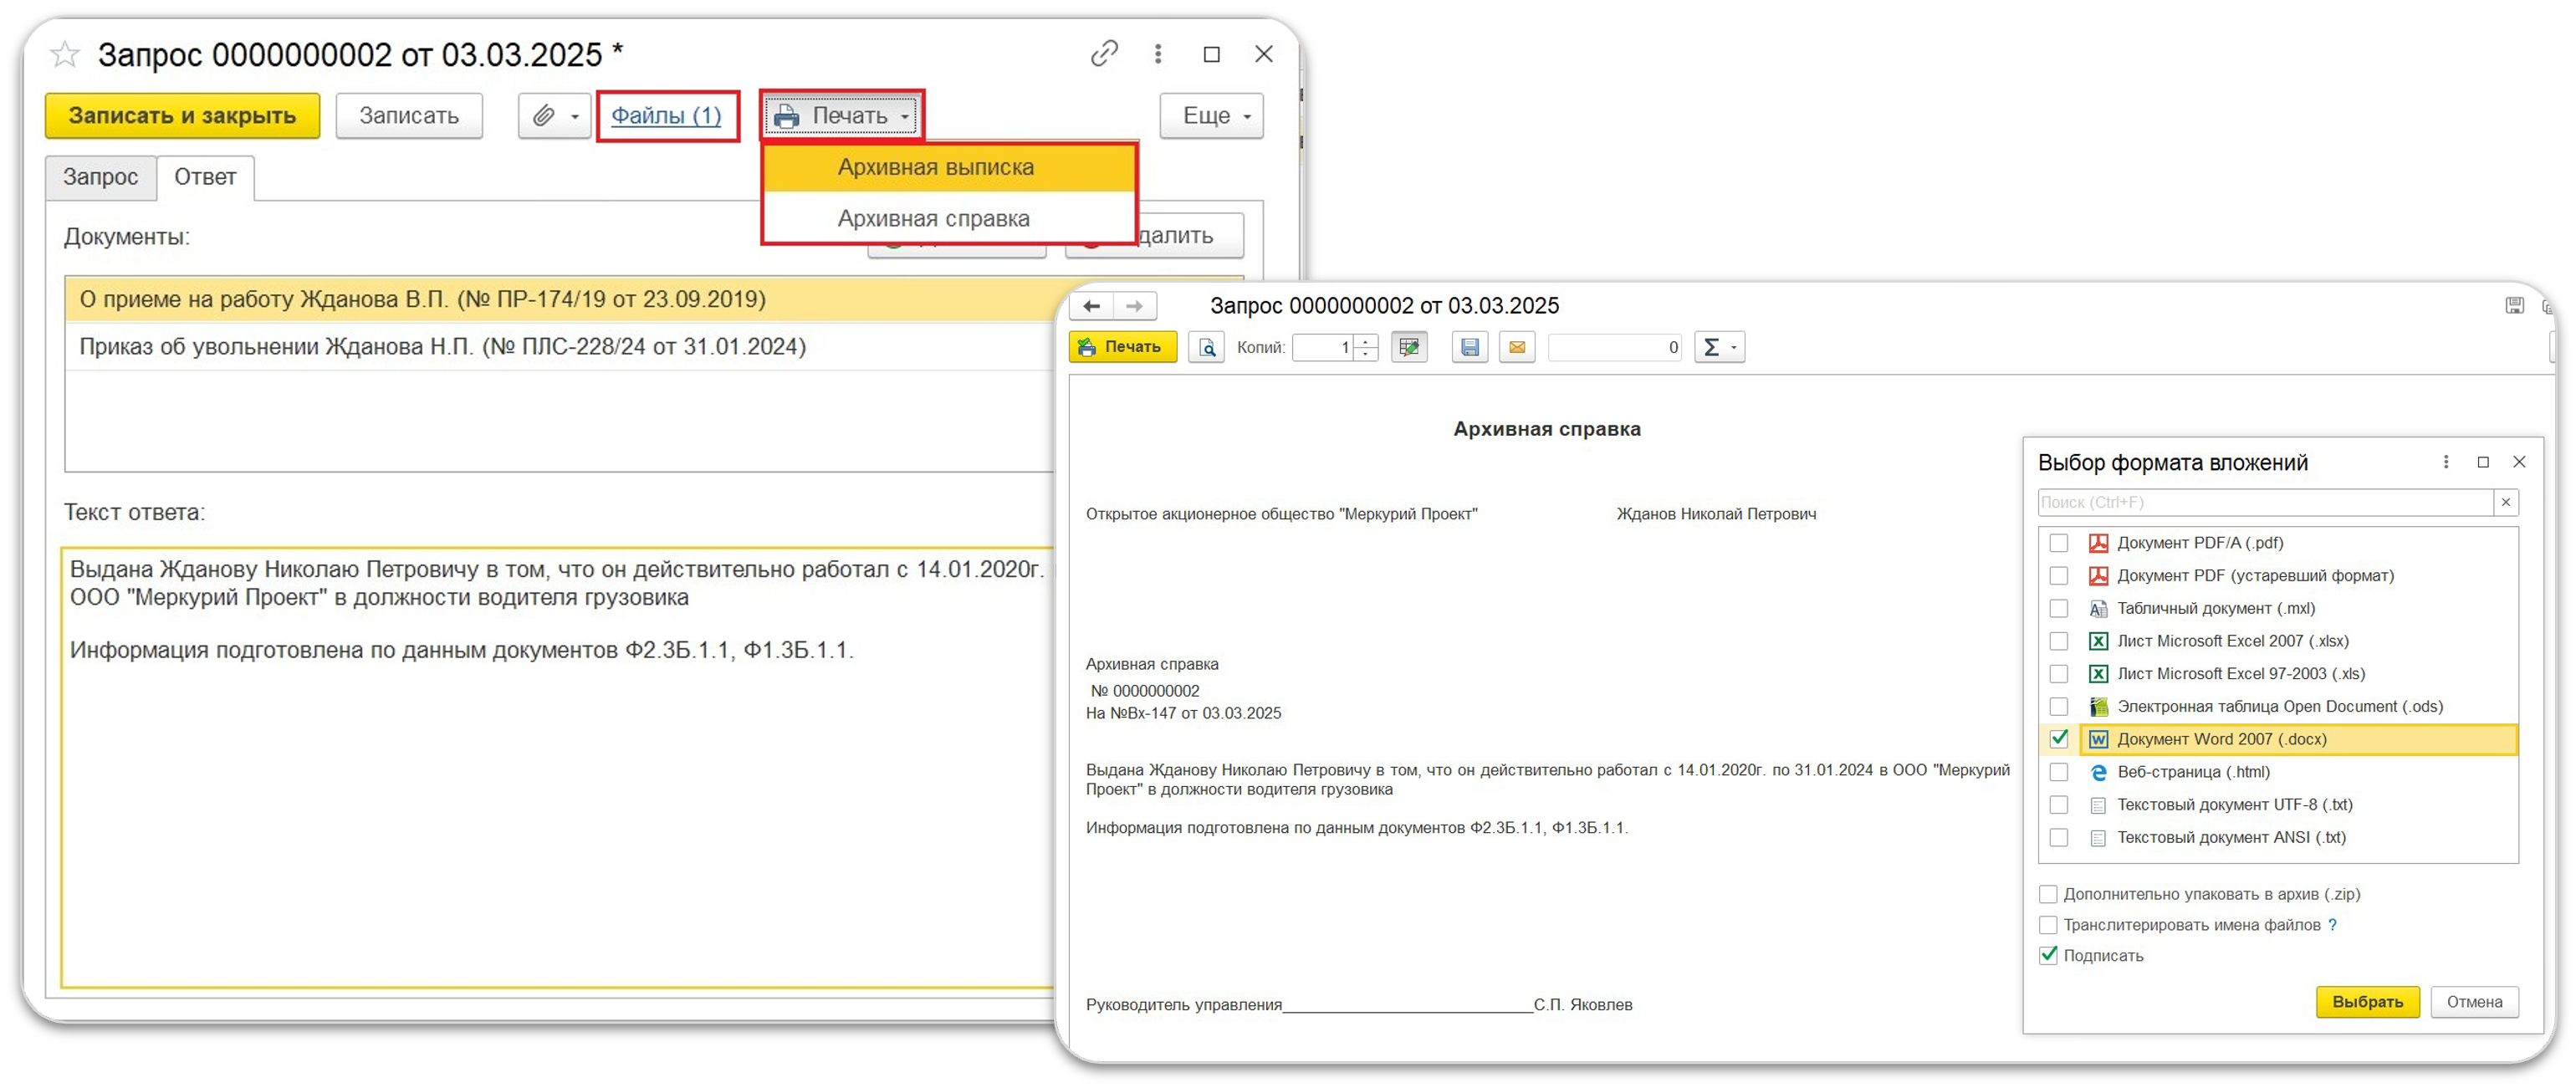Click the paperclip attach file icon
Viewport: 2576px width, 1088px height.
point(543,116)
